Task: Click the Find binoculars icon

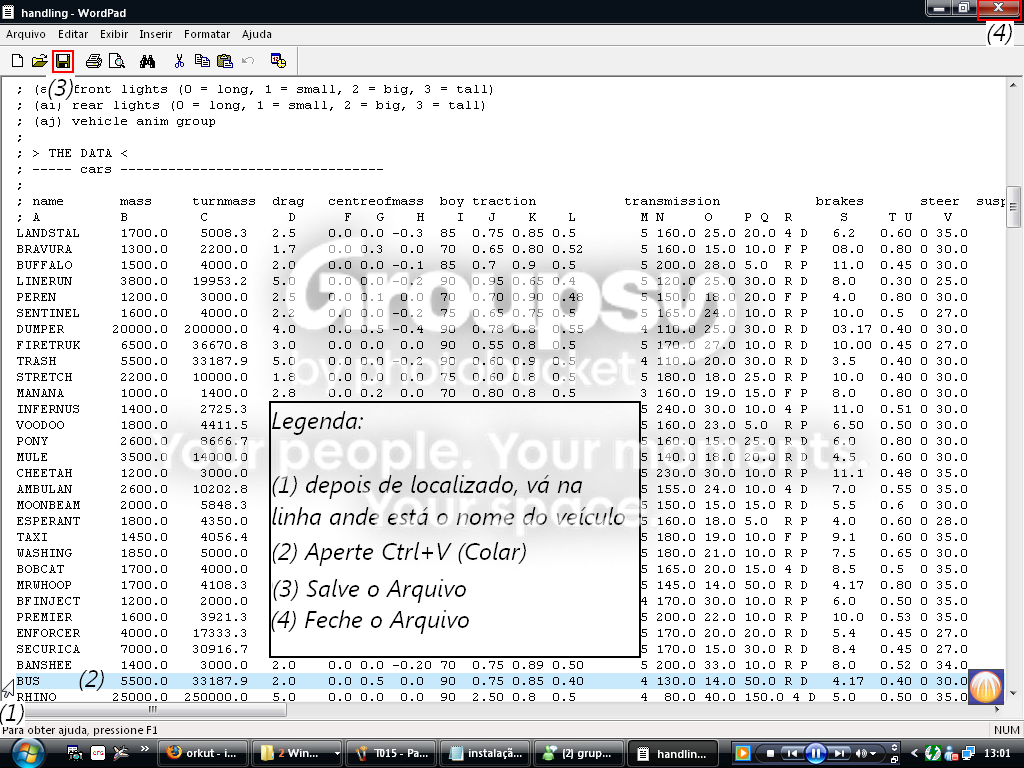Action: pos(148,61)
